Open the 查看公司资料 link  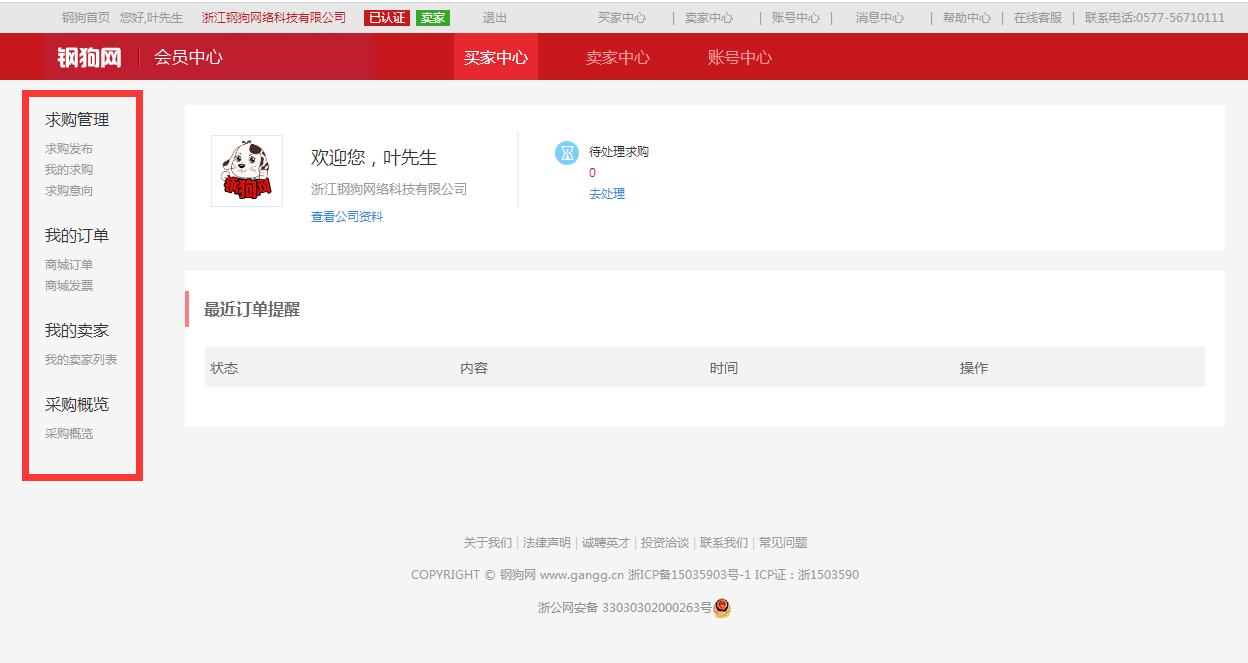point(347,216)
